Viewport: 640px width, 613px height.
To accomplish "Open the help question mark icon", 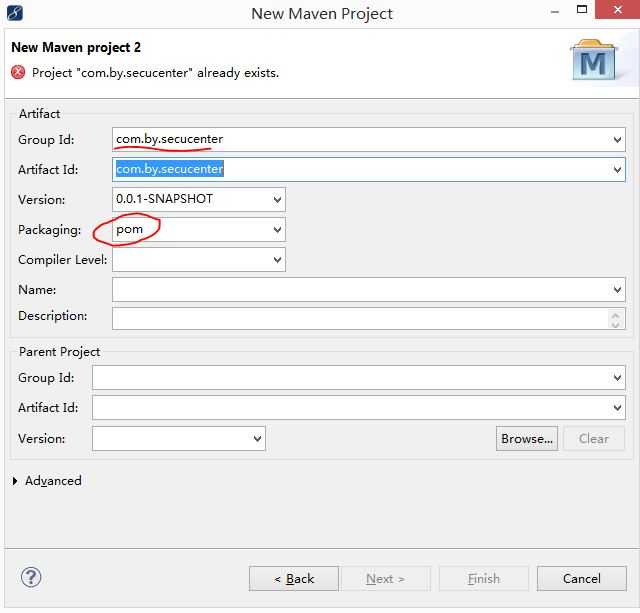I will coord(31,577).
